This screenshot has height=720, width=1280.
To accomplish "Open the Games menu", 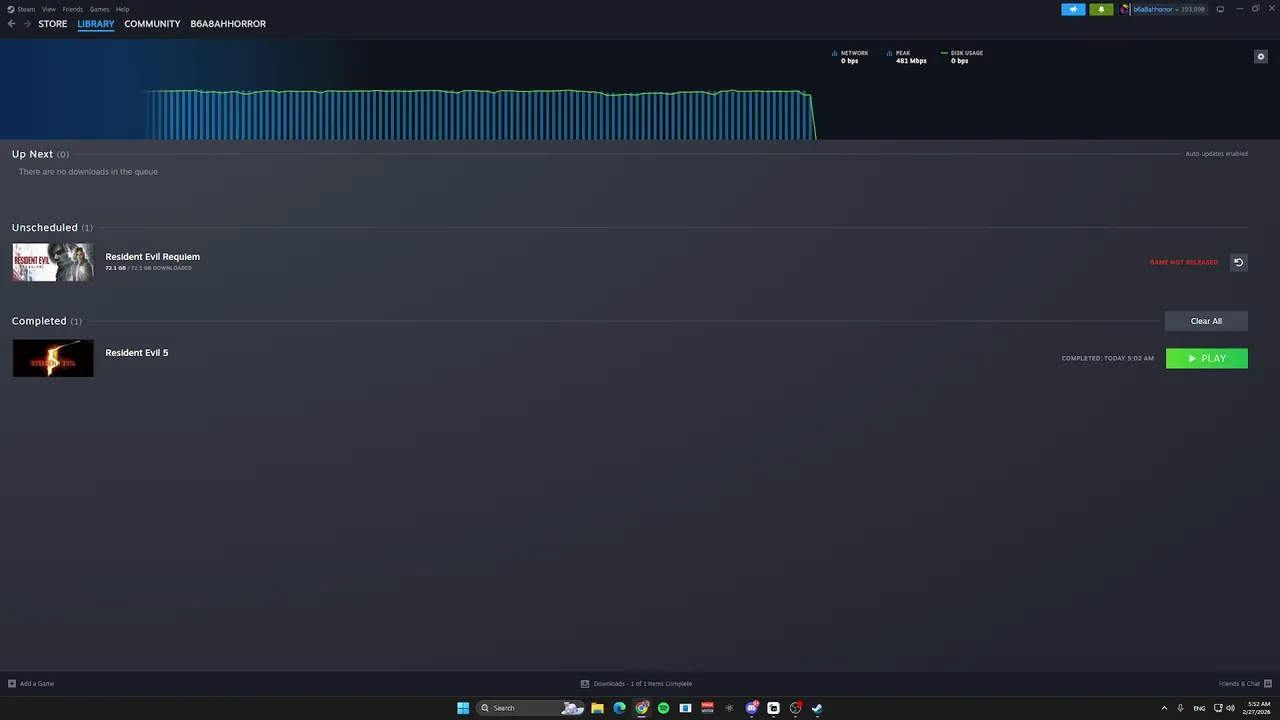I will tap(99, 9).
